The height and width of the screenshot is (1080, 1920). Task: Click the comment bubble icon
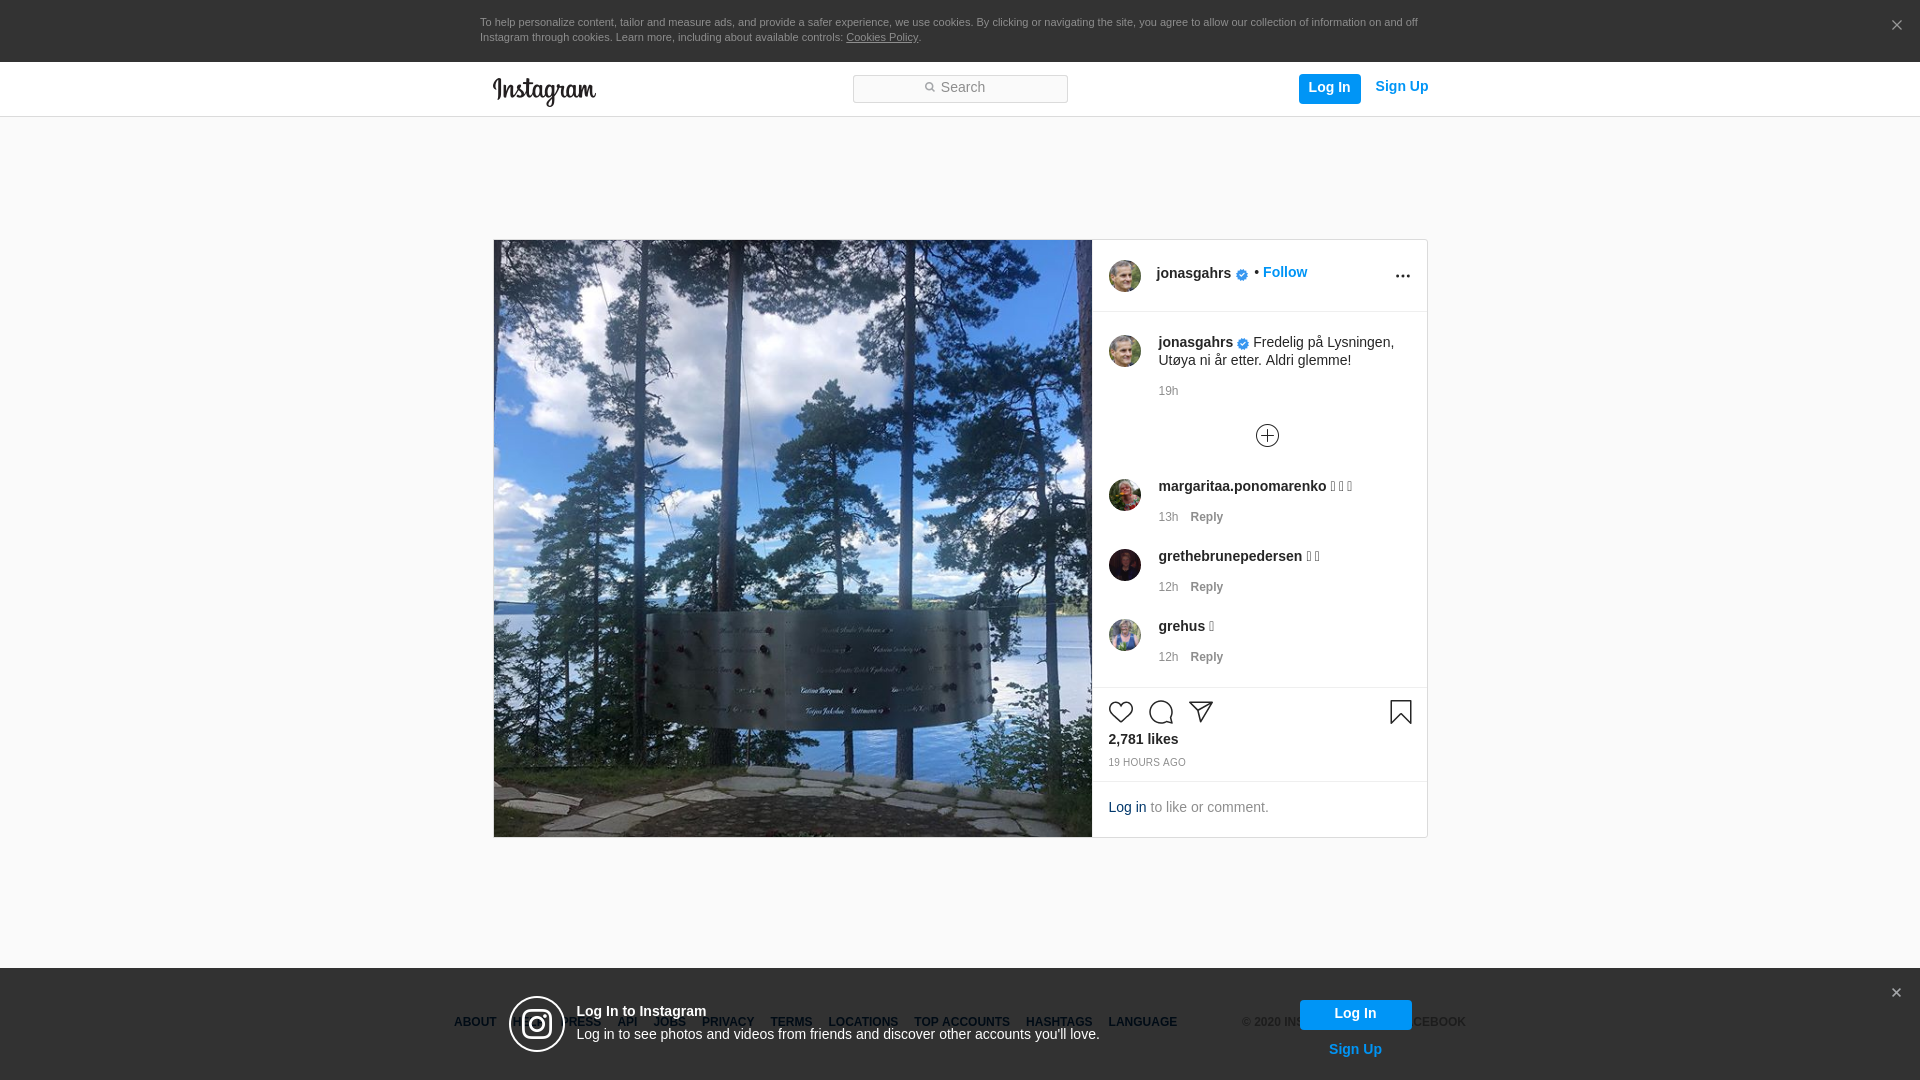click(1161, 712)
